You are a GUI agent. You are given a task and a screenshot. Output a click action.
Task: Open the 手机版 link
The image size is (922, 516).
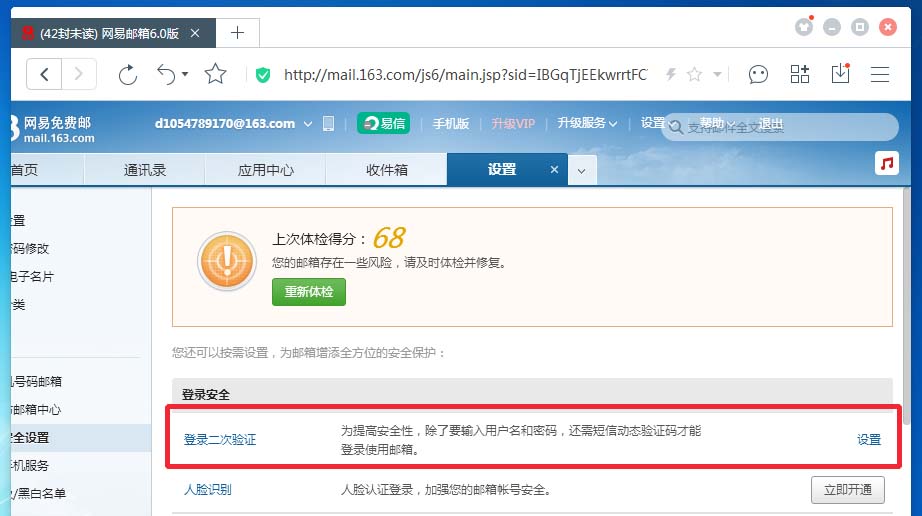(451, 123)
